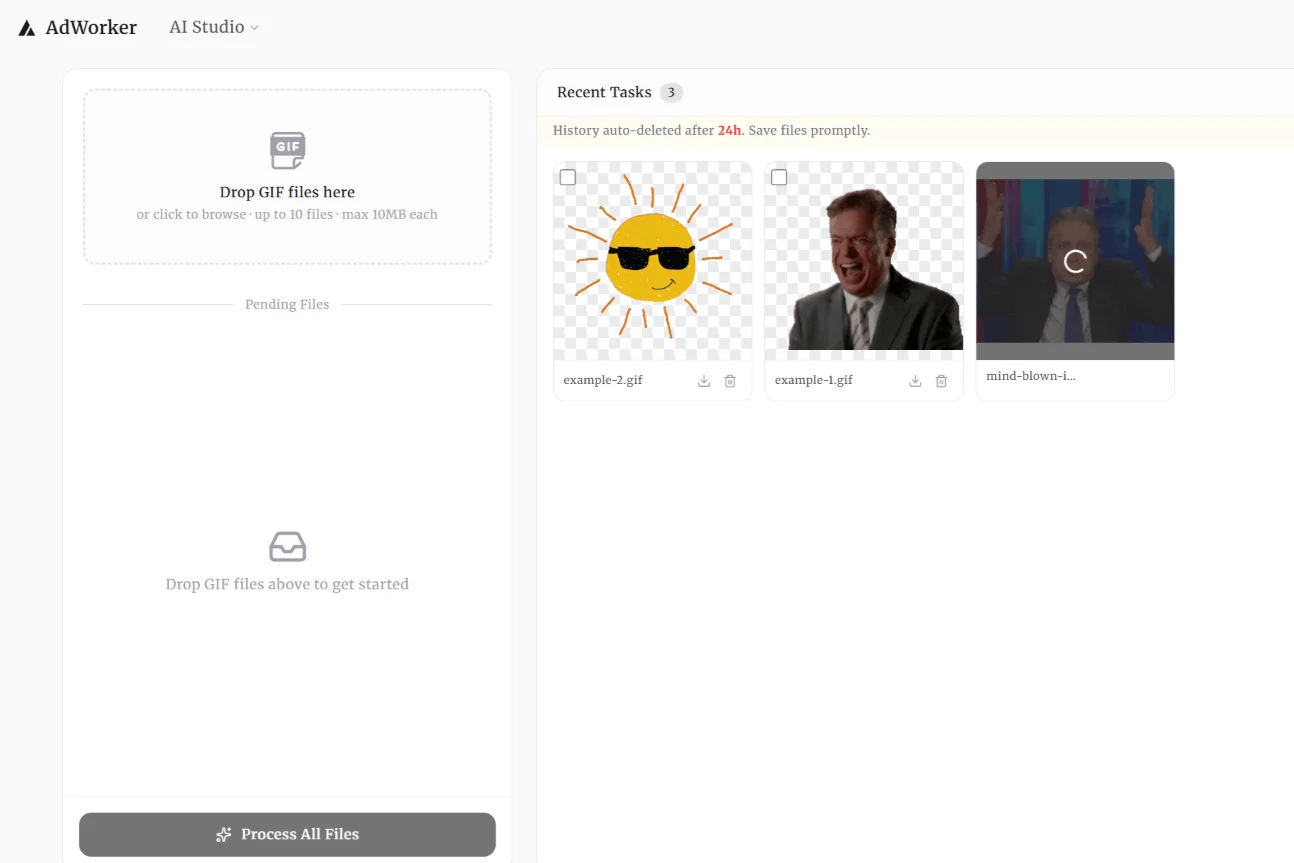
Task: Click the Recent Tasks count badge '3'
Action: [671, 93]
